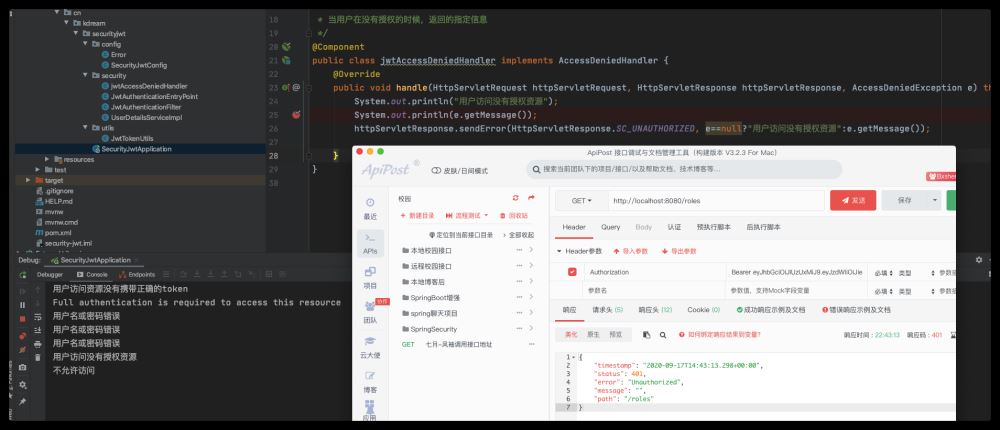This screenshot has width=1000, height=430.
Task: Open the 预执行脚本 tab
Action: [x=714, y=227]
